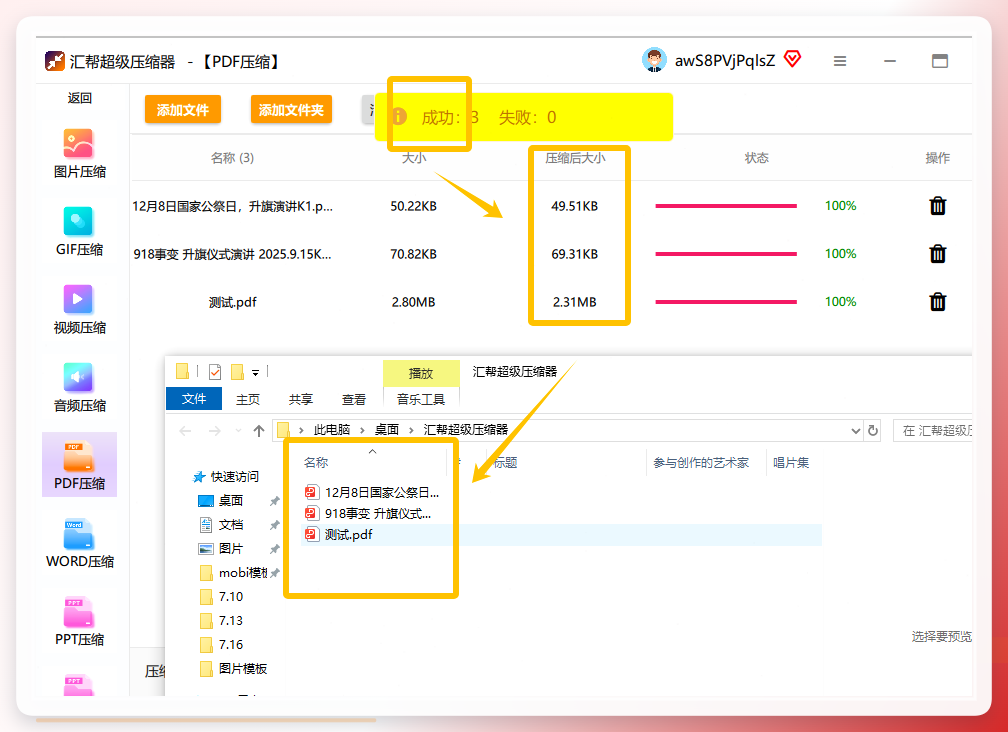This screenshot has height=732, width=1008.
Task: Click progress bar of 918事变 row
Action: click(726, 254)
